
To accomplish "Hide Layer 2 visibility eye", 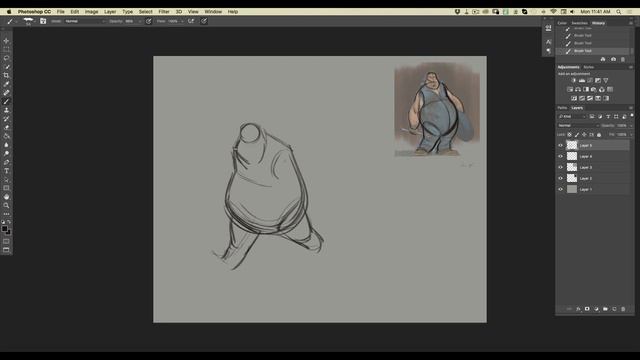I will (x=560, y=178).
